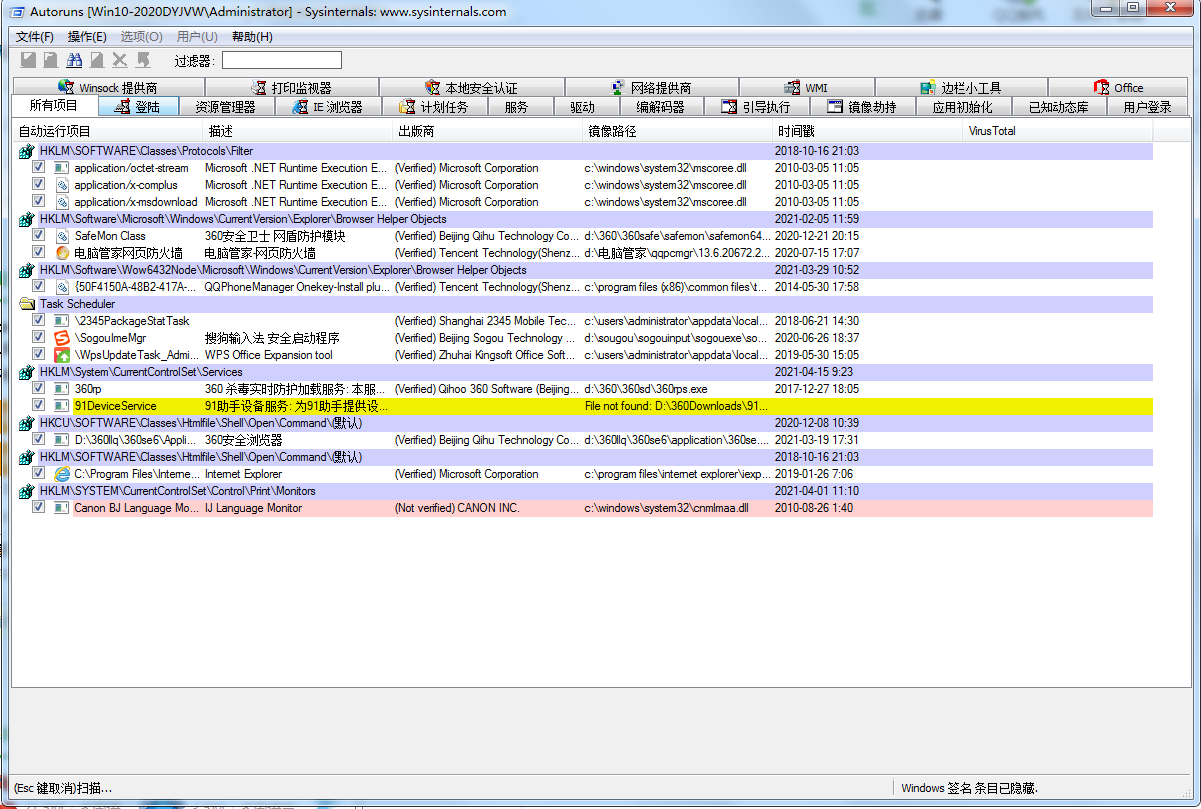Click the file icon beside SafeMon Class
This screenshot has height=809, width=1201.
pos(62,236)
